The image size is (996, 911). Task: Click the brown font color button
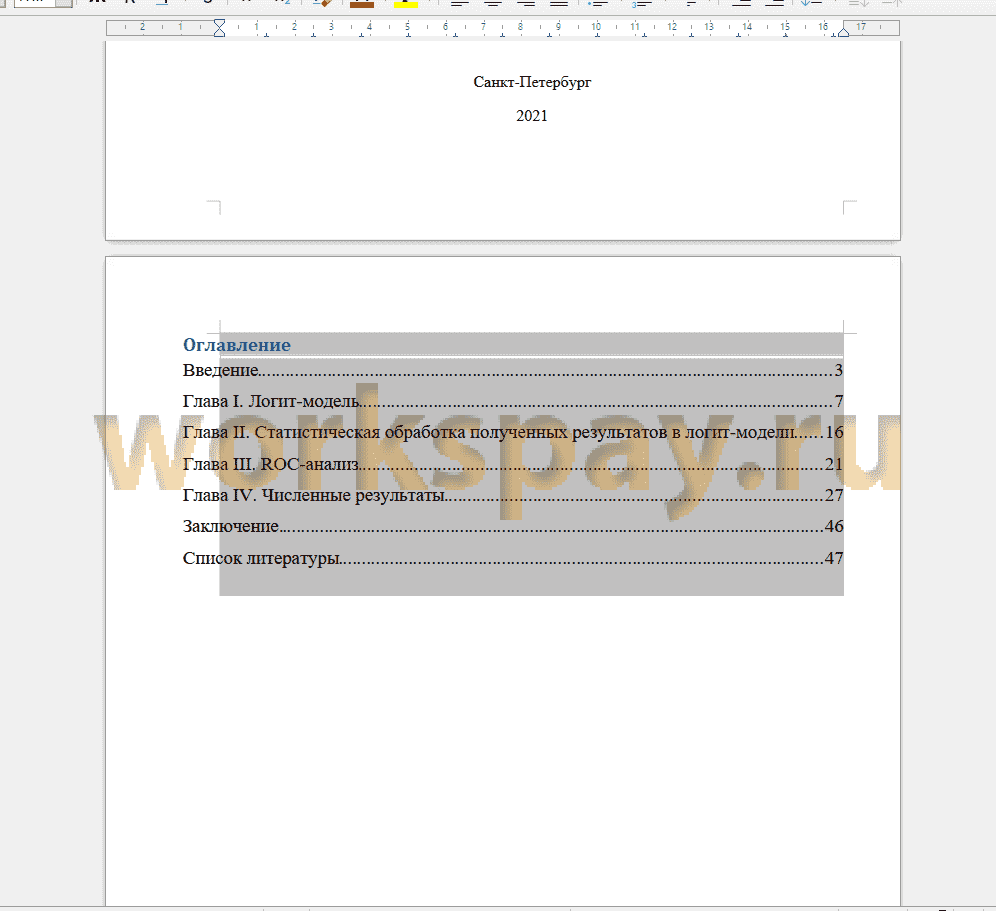pos(362,3)
